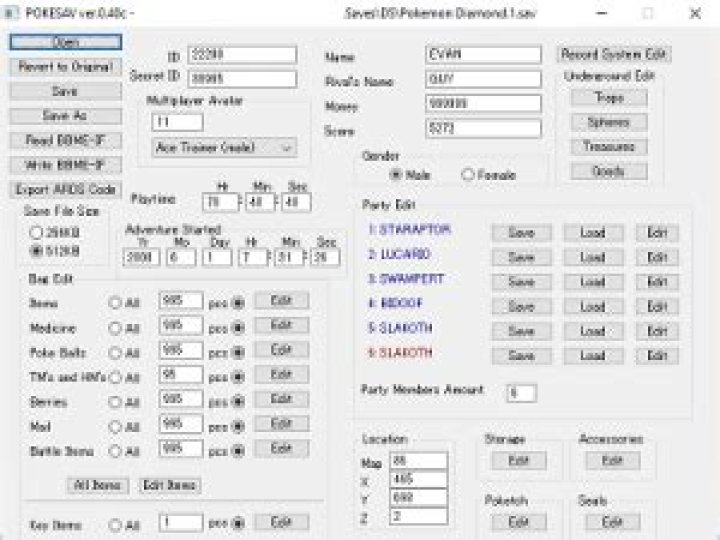This screenshot has width=720, height=540.
Task: Click the Poke Balls row Edit button
Action: [281, 350]
